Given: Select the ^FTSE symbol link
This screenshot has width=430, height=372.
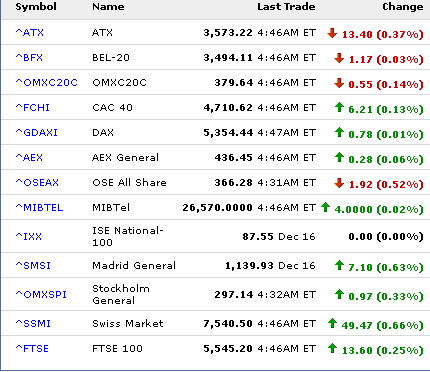Looking at the screenshot, I should pos(32,348).
